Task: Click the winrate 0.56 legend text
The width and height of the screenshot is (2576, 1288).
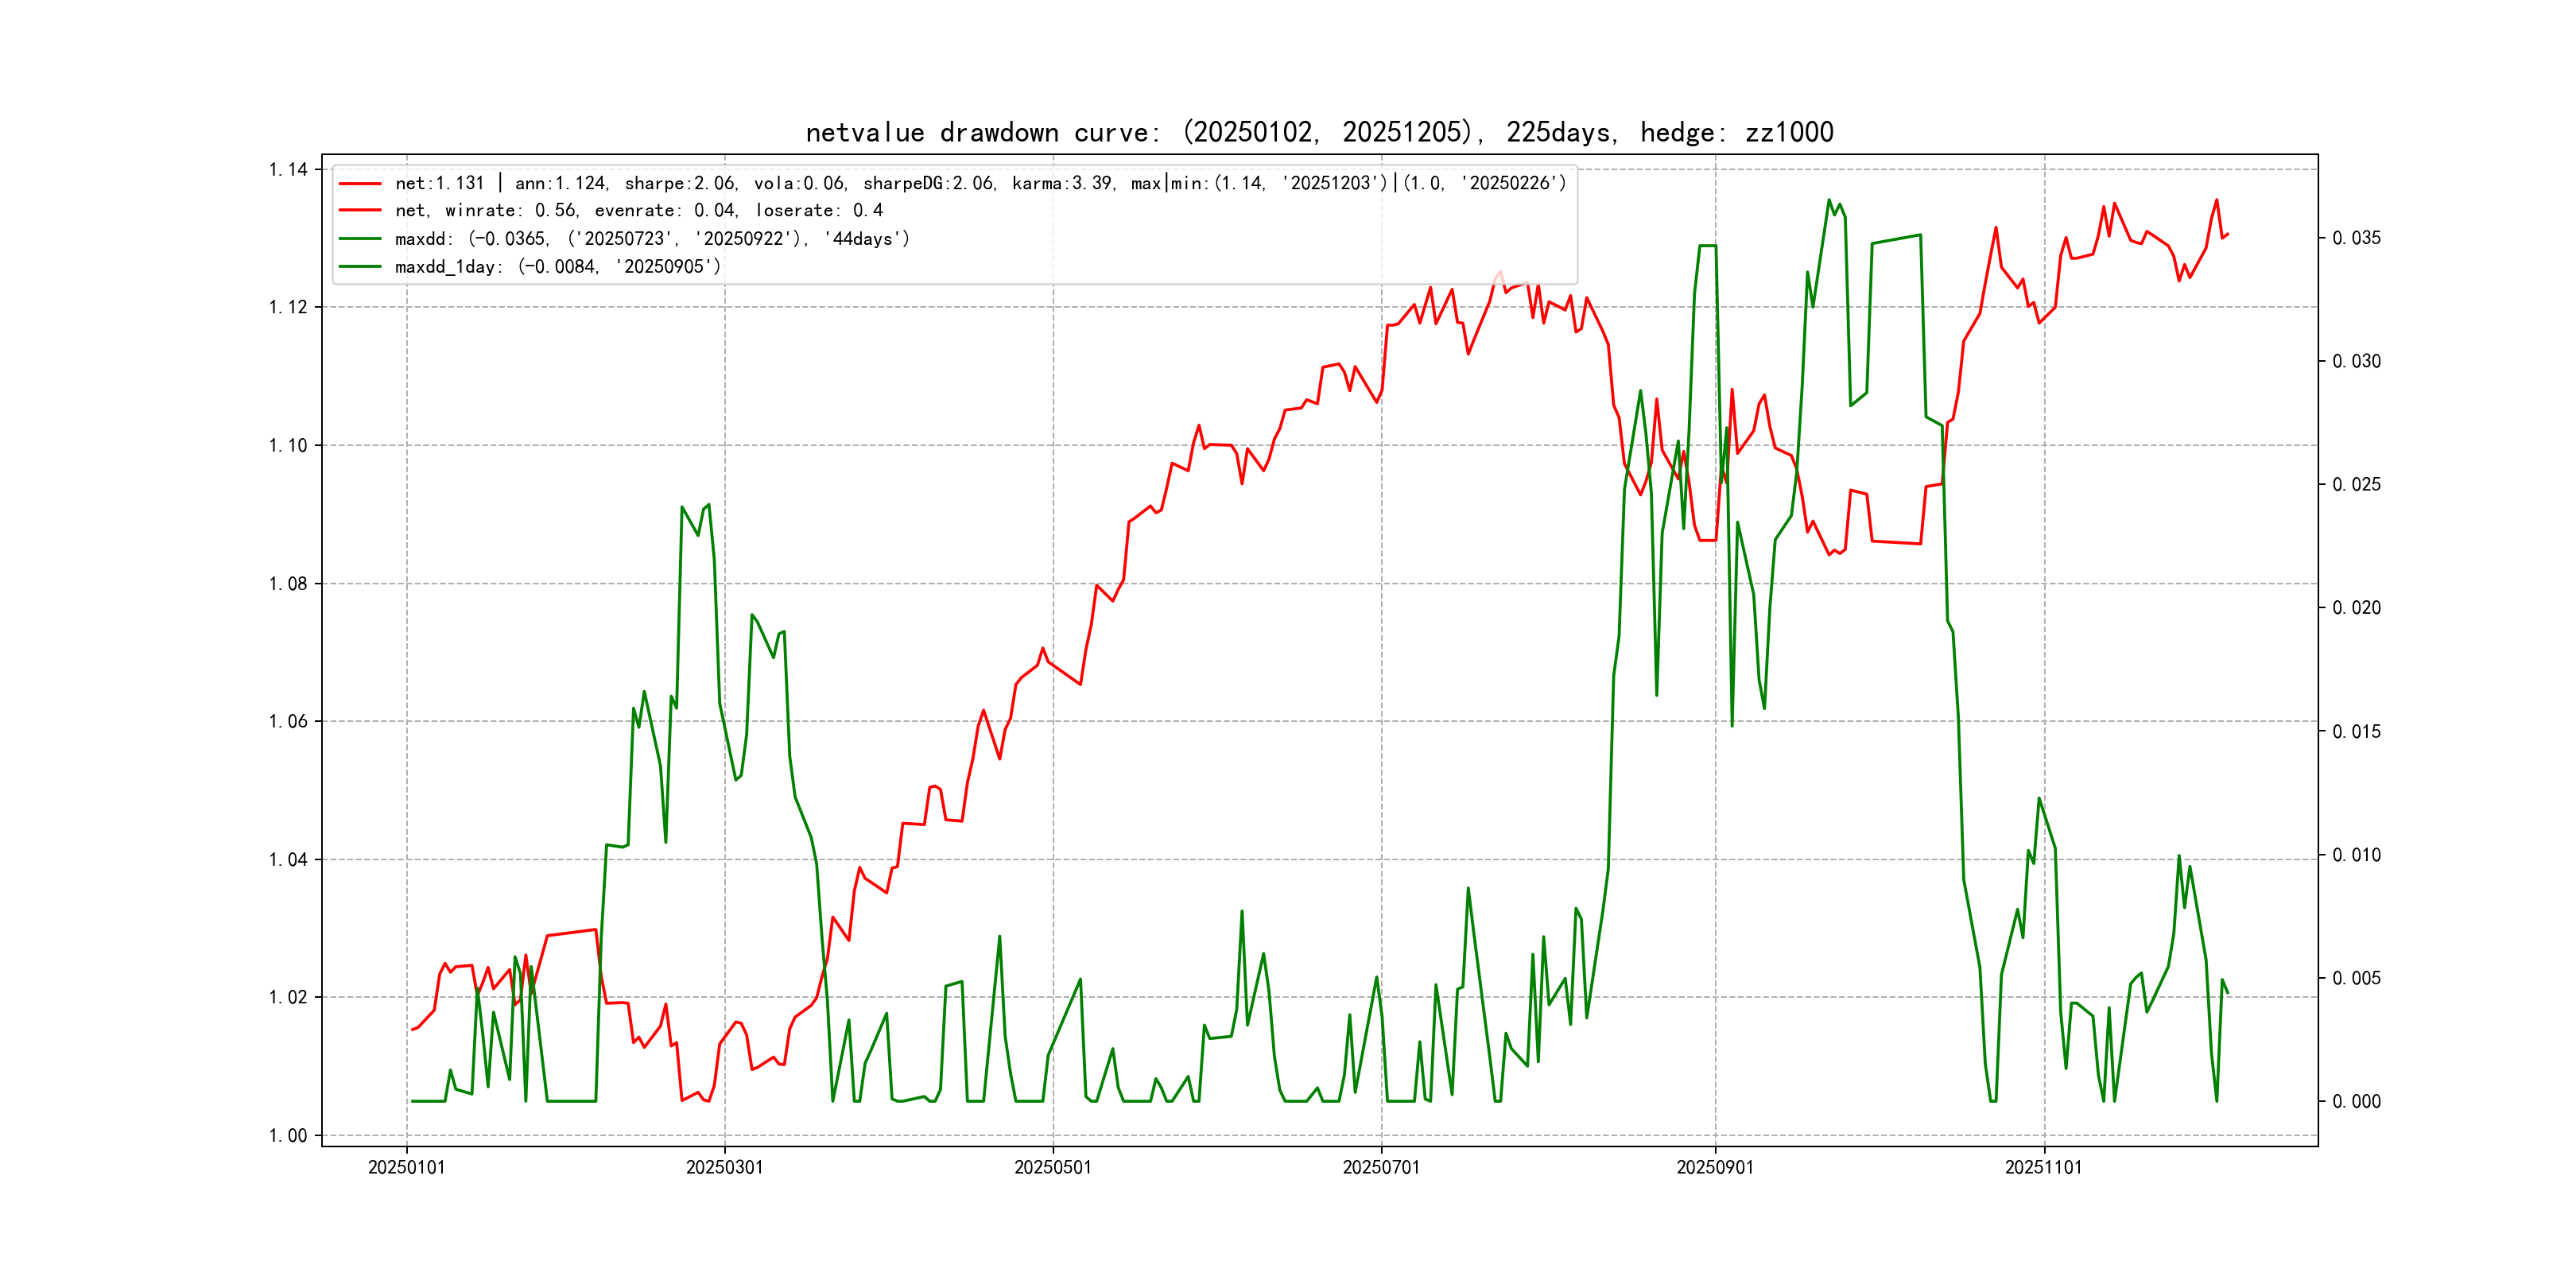Action: [639, 211]
